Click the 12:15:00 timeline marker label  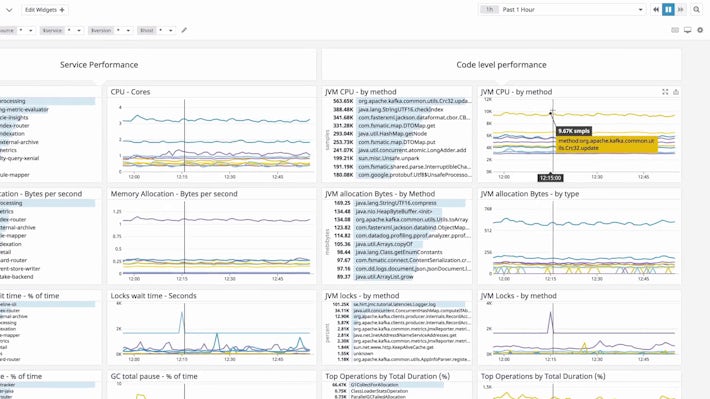(550, 178)
